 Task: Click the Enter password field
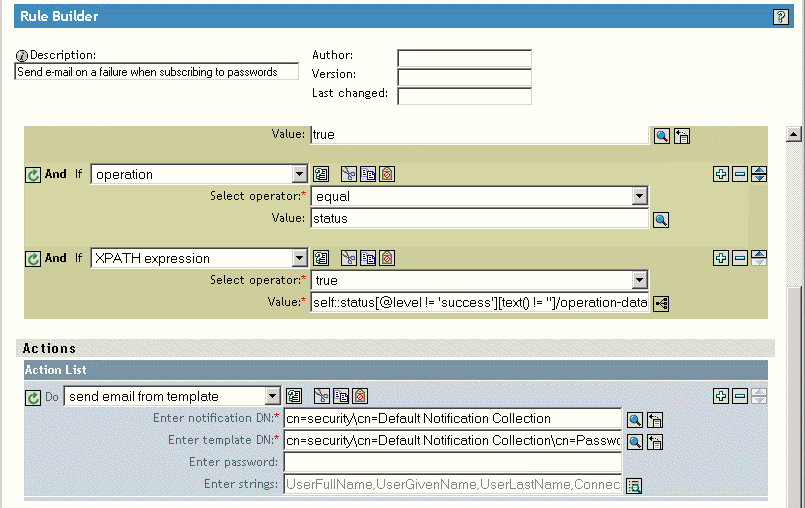point(452,463)
